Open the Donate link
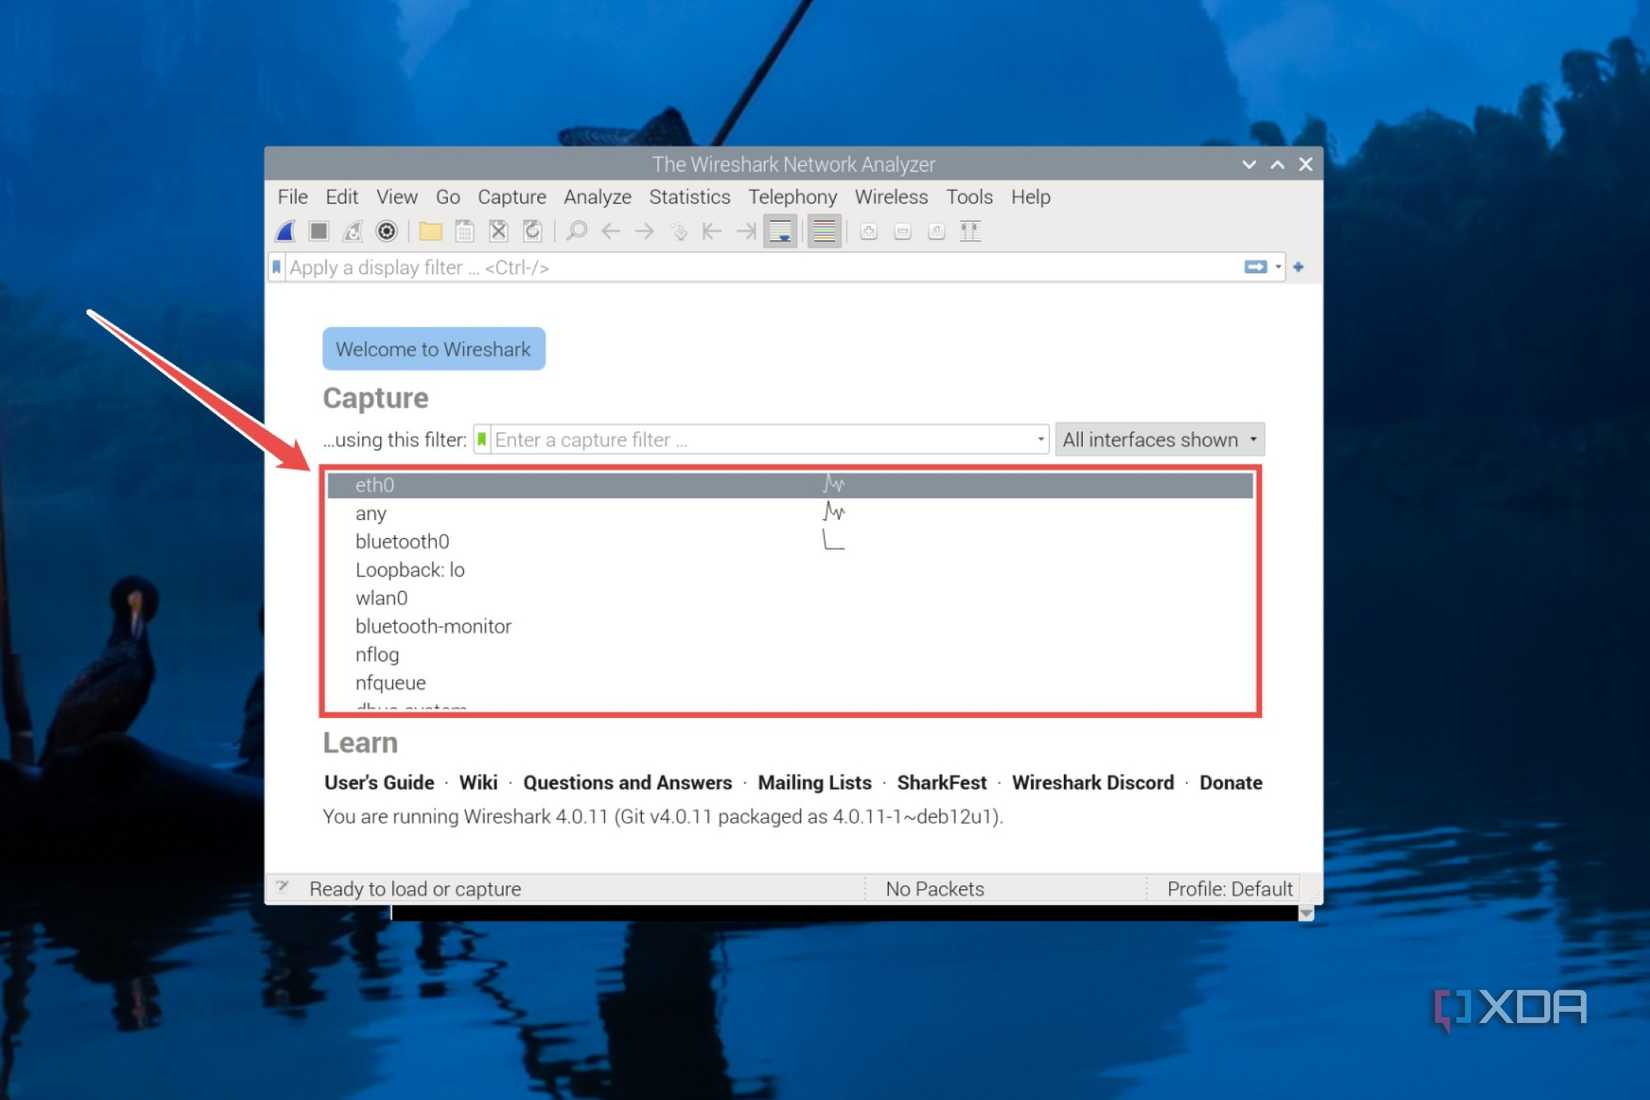1650x1100 pixels. pyautogui.click(x=1231, y=783)
